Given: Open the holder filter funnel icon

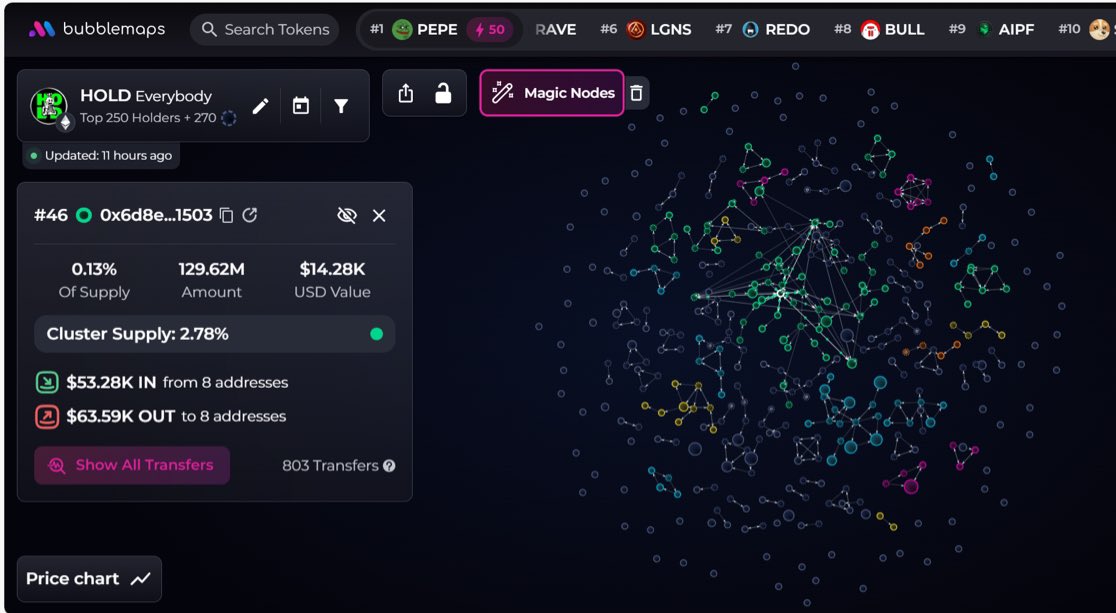Looking at the screenshot, I should pos(342,106).
